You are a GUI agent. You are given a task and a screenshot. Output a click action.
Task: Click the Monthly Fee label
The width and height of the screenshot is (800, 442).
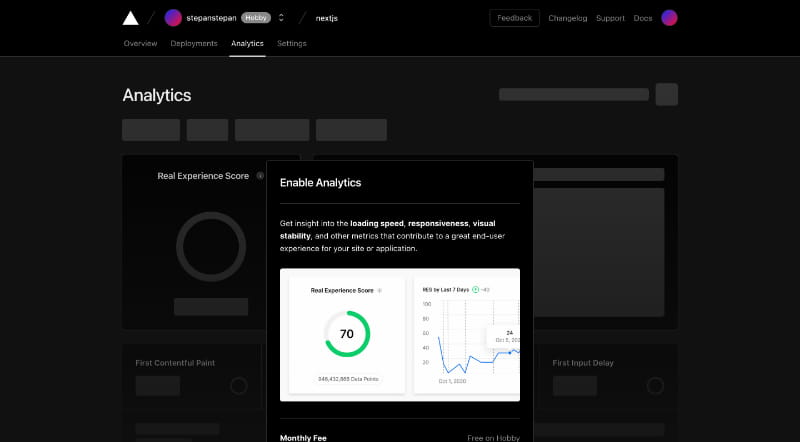[303, 437]
